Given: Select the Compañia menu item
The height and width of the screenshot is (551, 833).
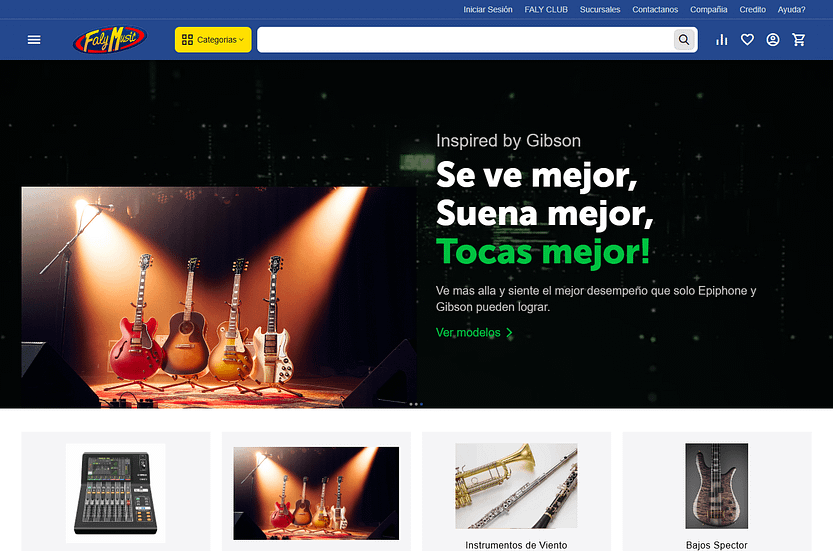Looking at the screenshot, I should point(709,10).
